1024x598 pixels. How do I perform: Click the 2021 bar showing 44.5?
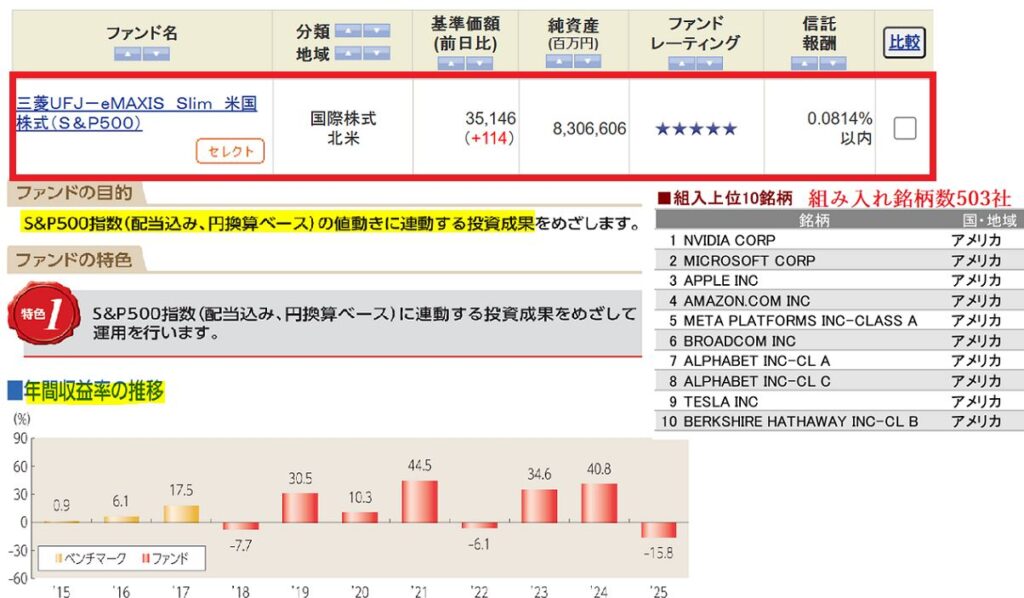(x=420, y=500)
